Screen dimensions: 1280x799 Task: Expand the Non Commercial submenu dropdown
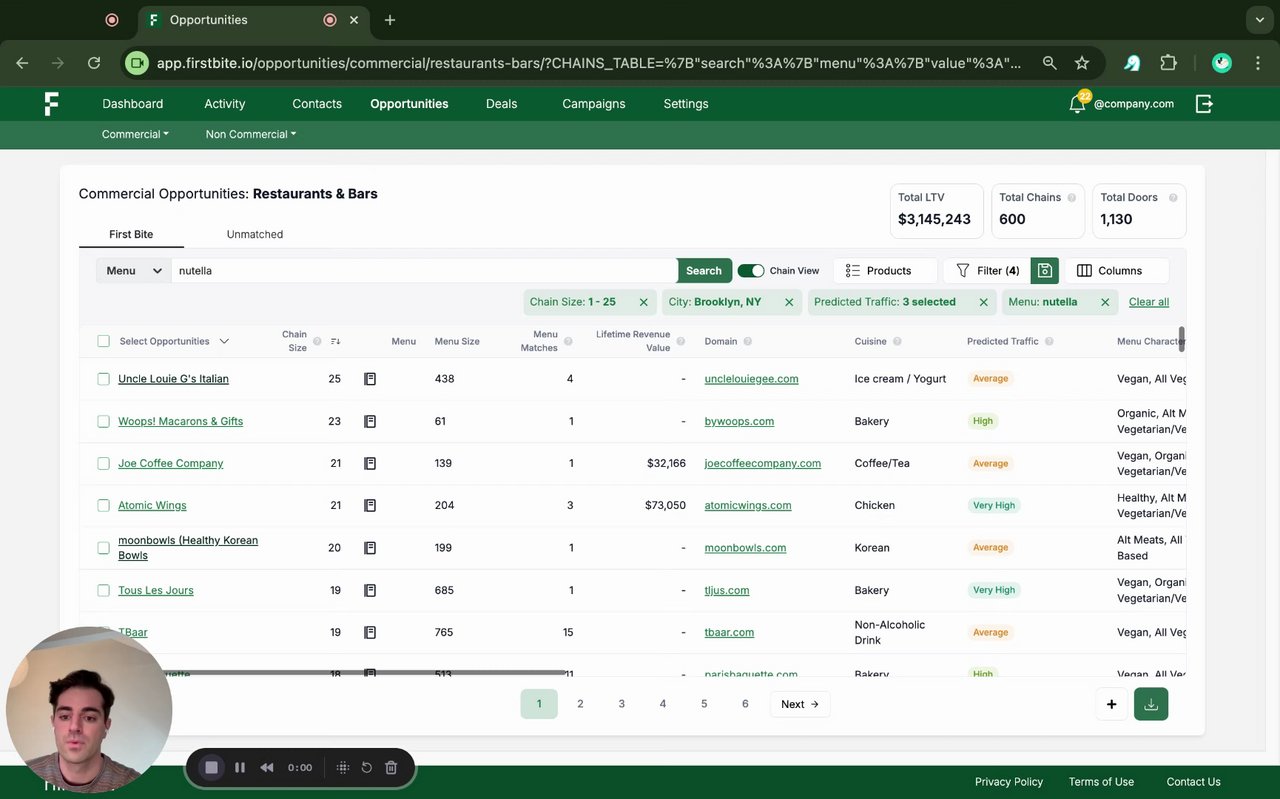click(x=251, y=134)
